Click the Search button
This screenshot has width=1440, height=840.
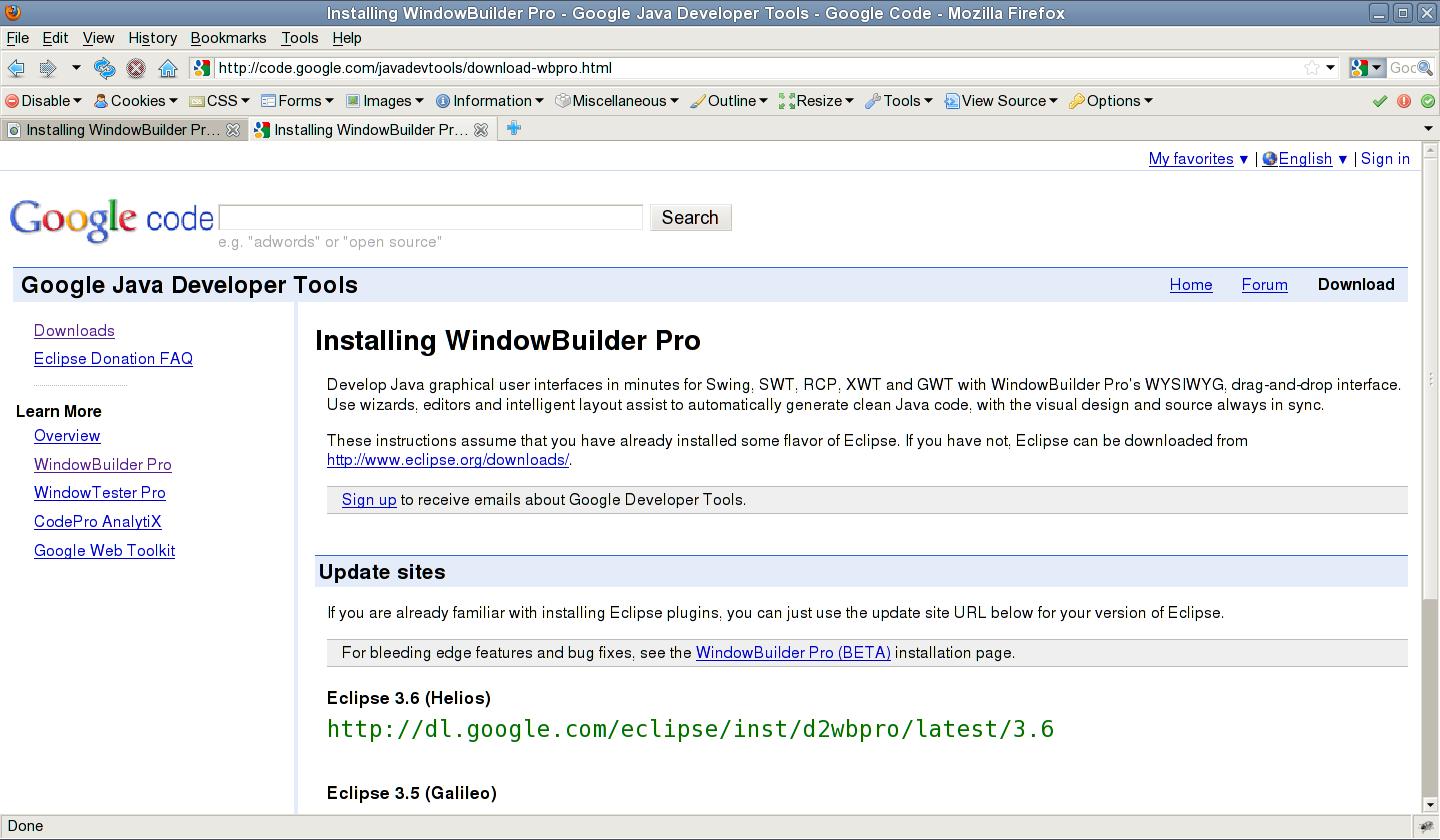click(690, 217)
